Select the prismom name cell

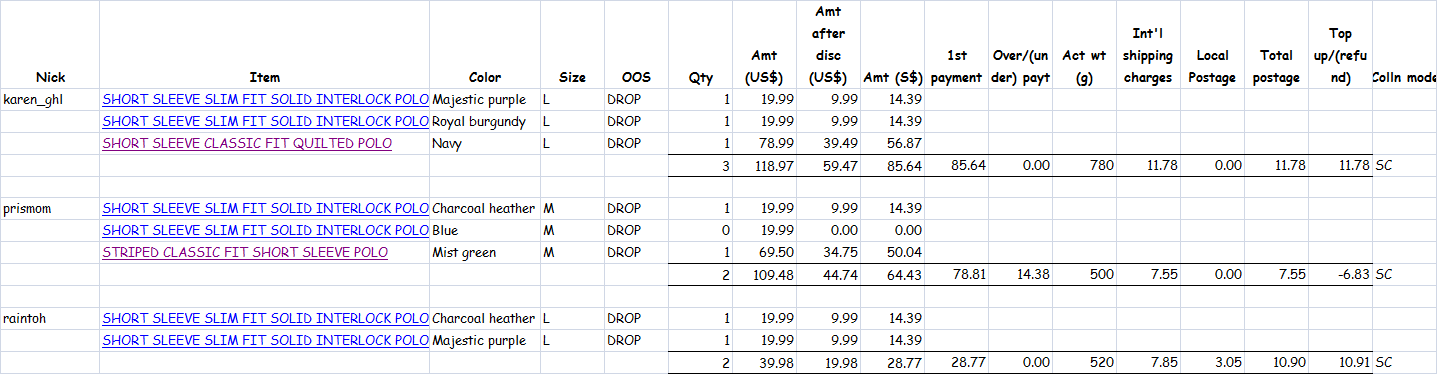point(50,209)
